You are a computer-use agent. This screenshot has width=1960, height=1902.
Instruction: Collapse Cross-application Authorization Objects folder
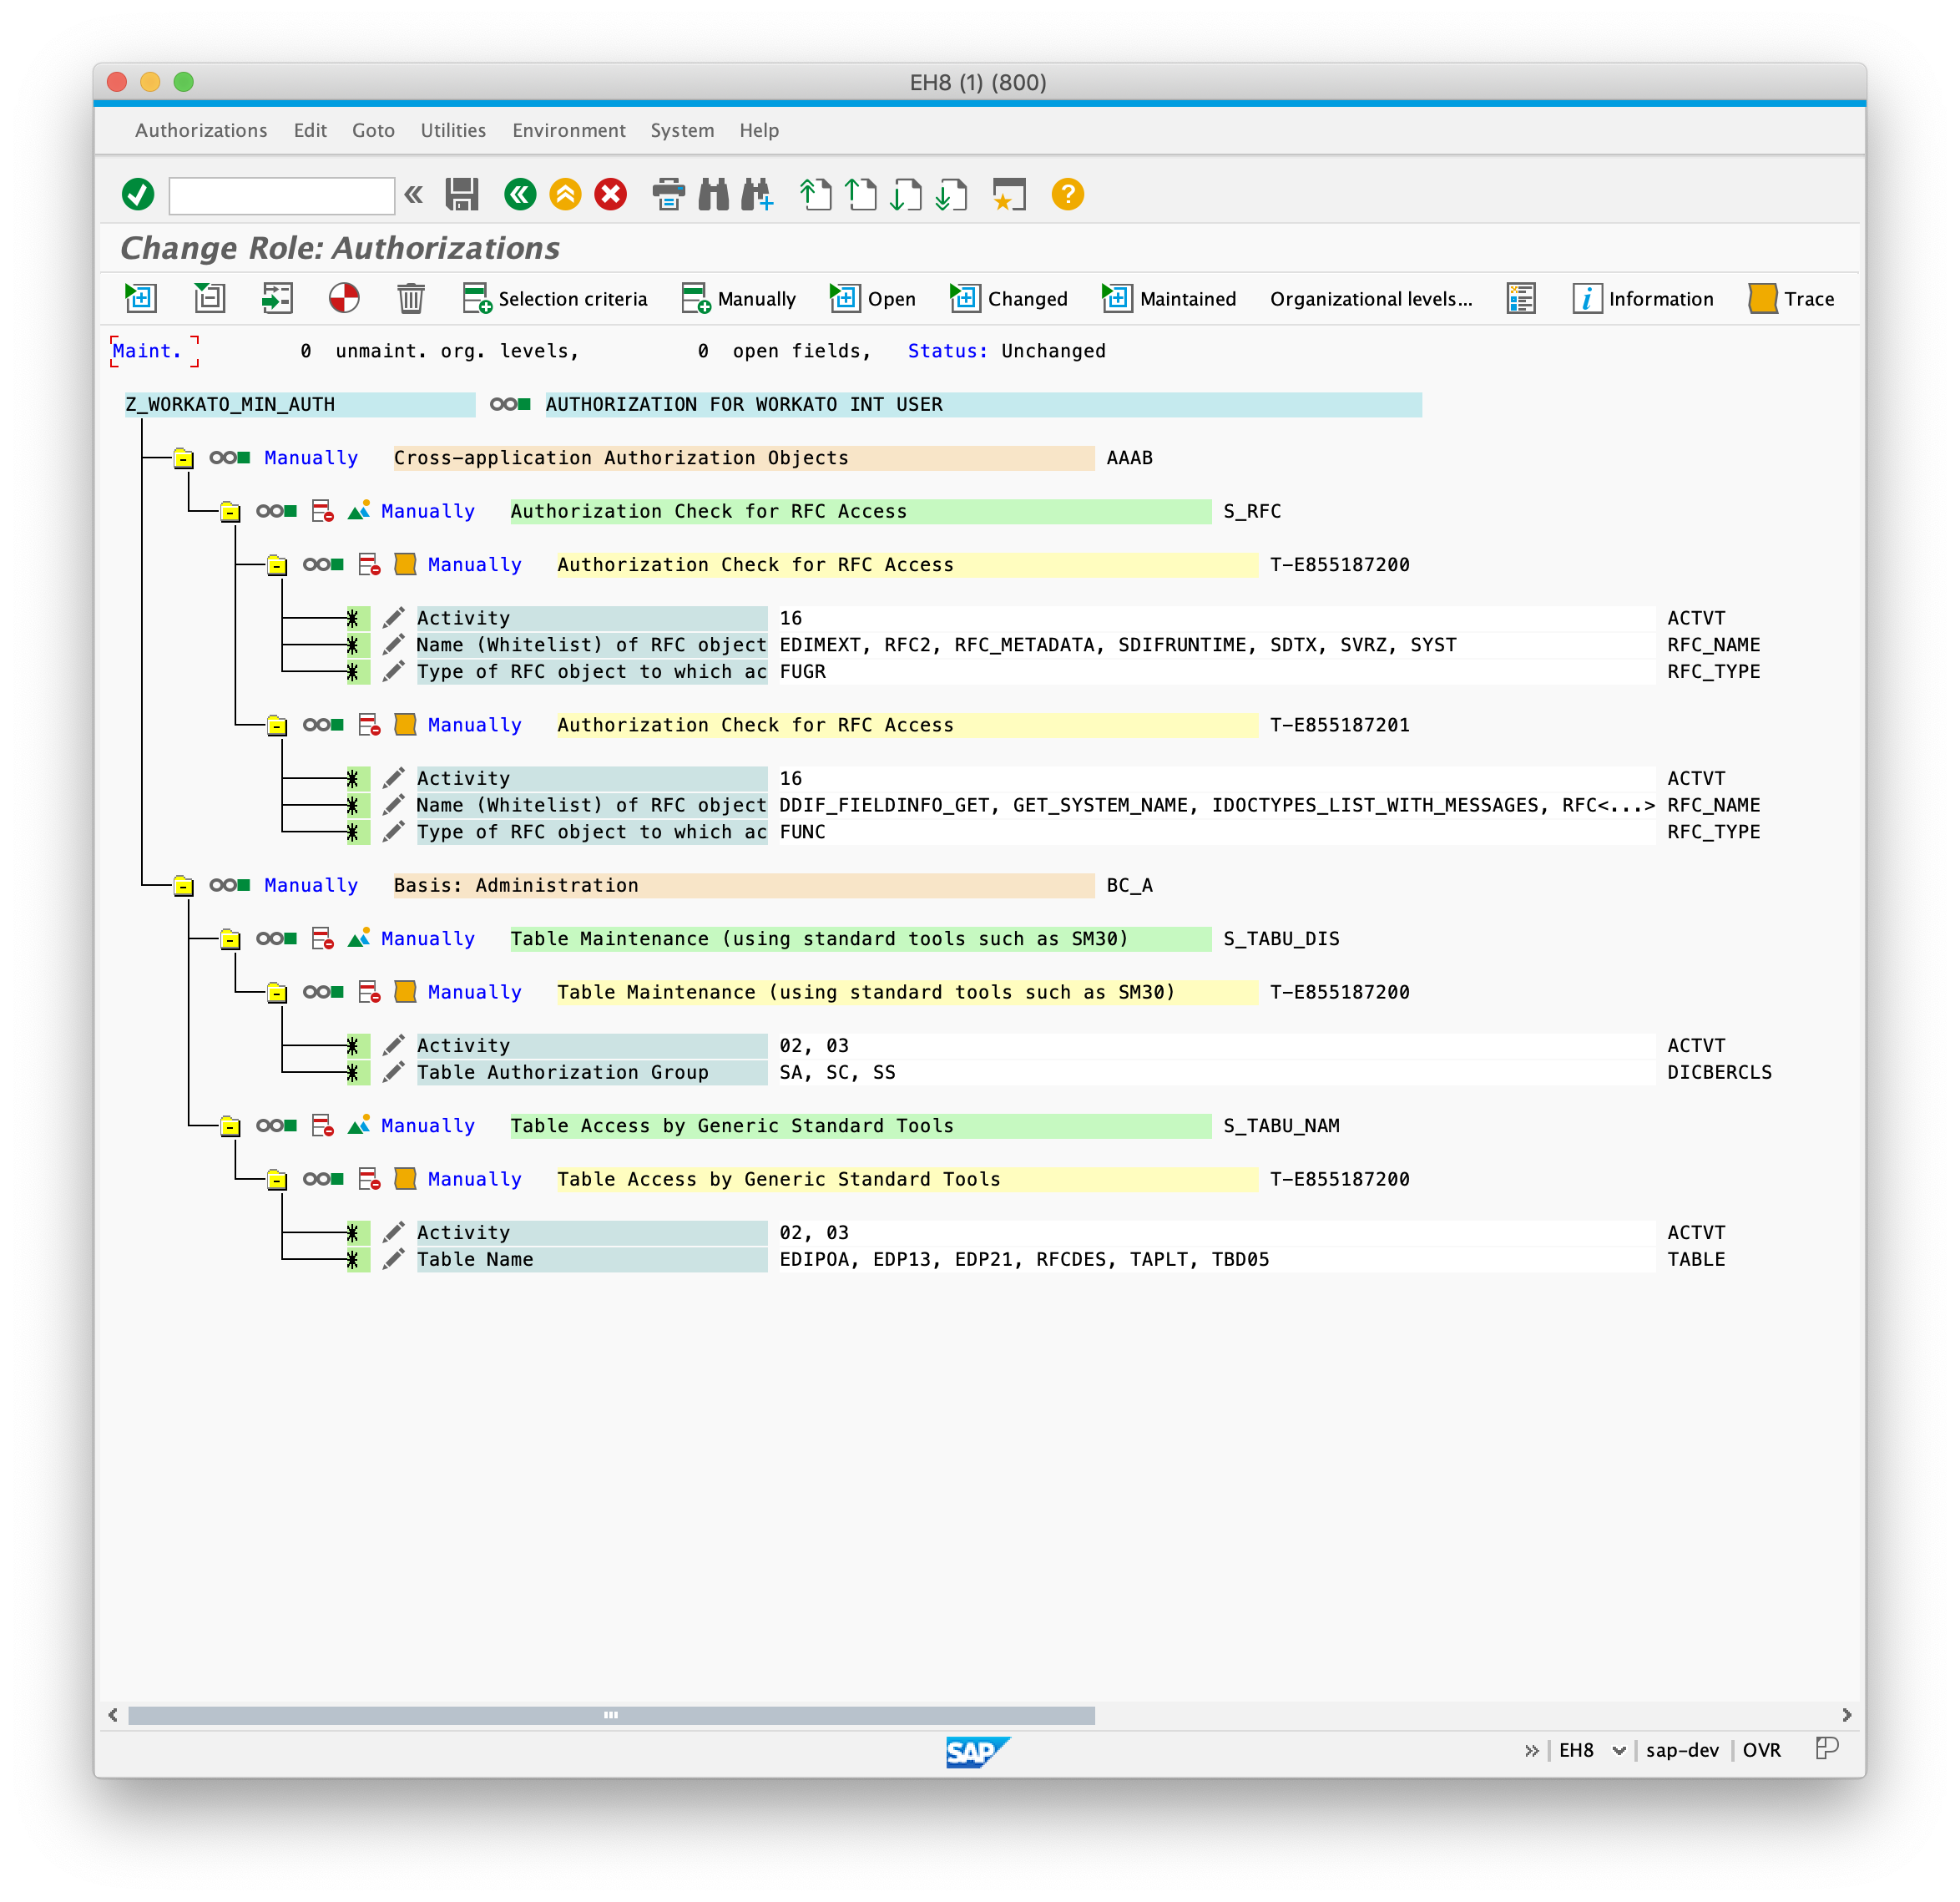[184, 459]
